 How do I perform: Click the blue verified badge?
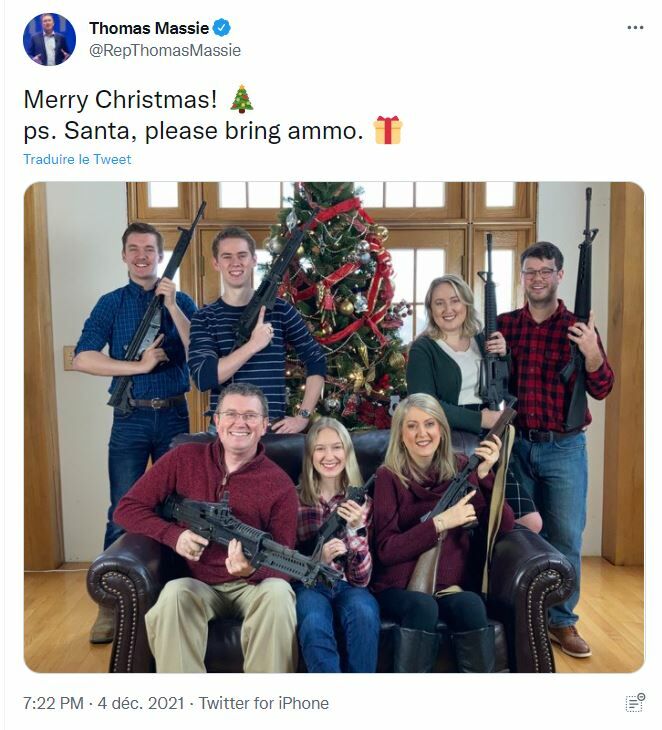coord(222,28)
